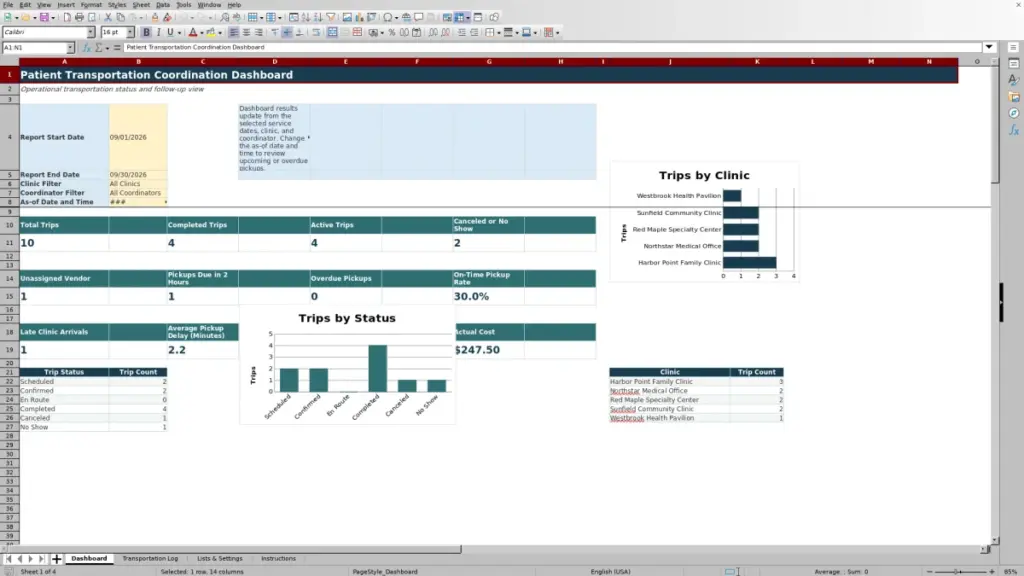Open the Background Color dropdown arrow
Viewport: 1024px width, 576px height.
click(x=220, y=33)
